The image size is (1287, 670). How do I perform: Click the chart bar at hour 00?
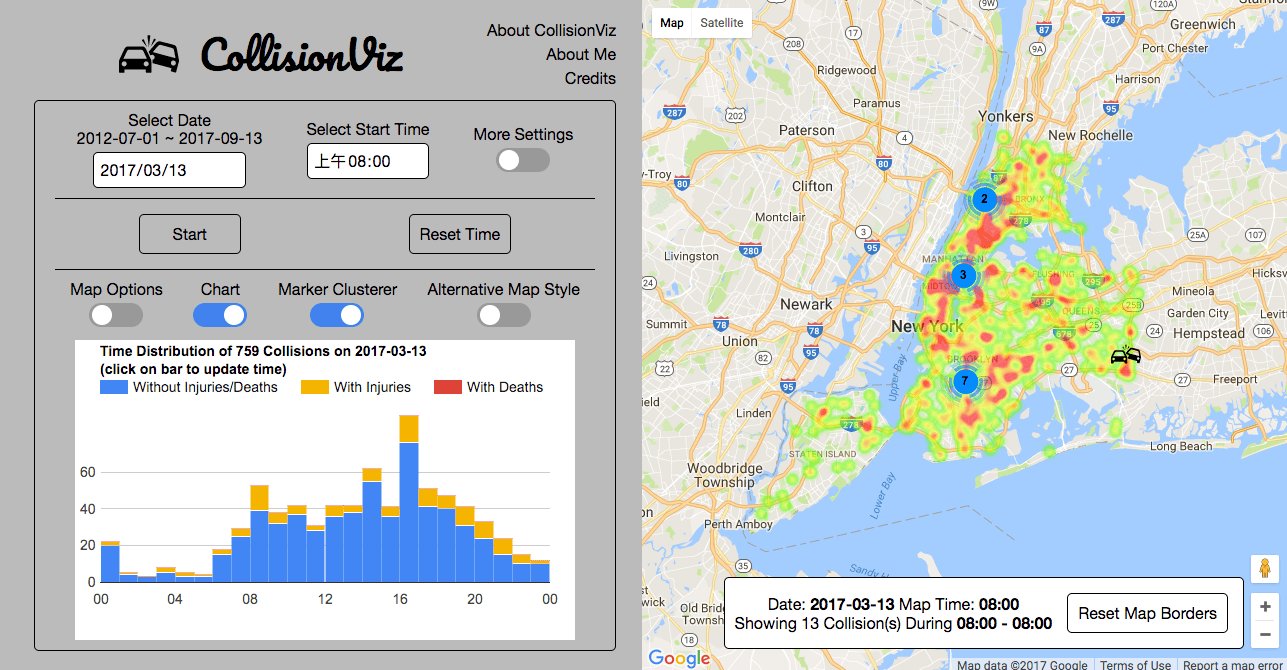click(110, 562)
